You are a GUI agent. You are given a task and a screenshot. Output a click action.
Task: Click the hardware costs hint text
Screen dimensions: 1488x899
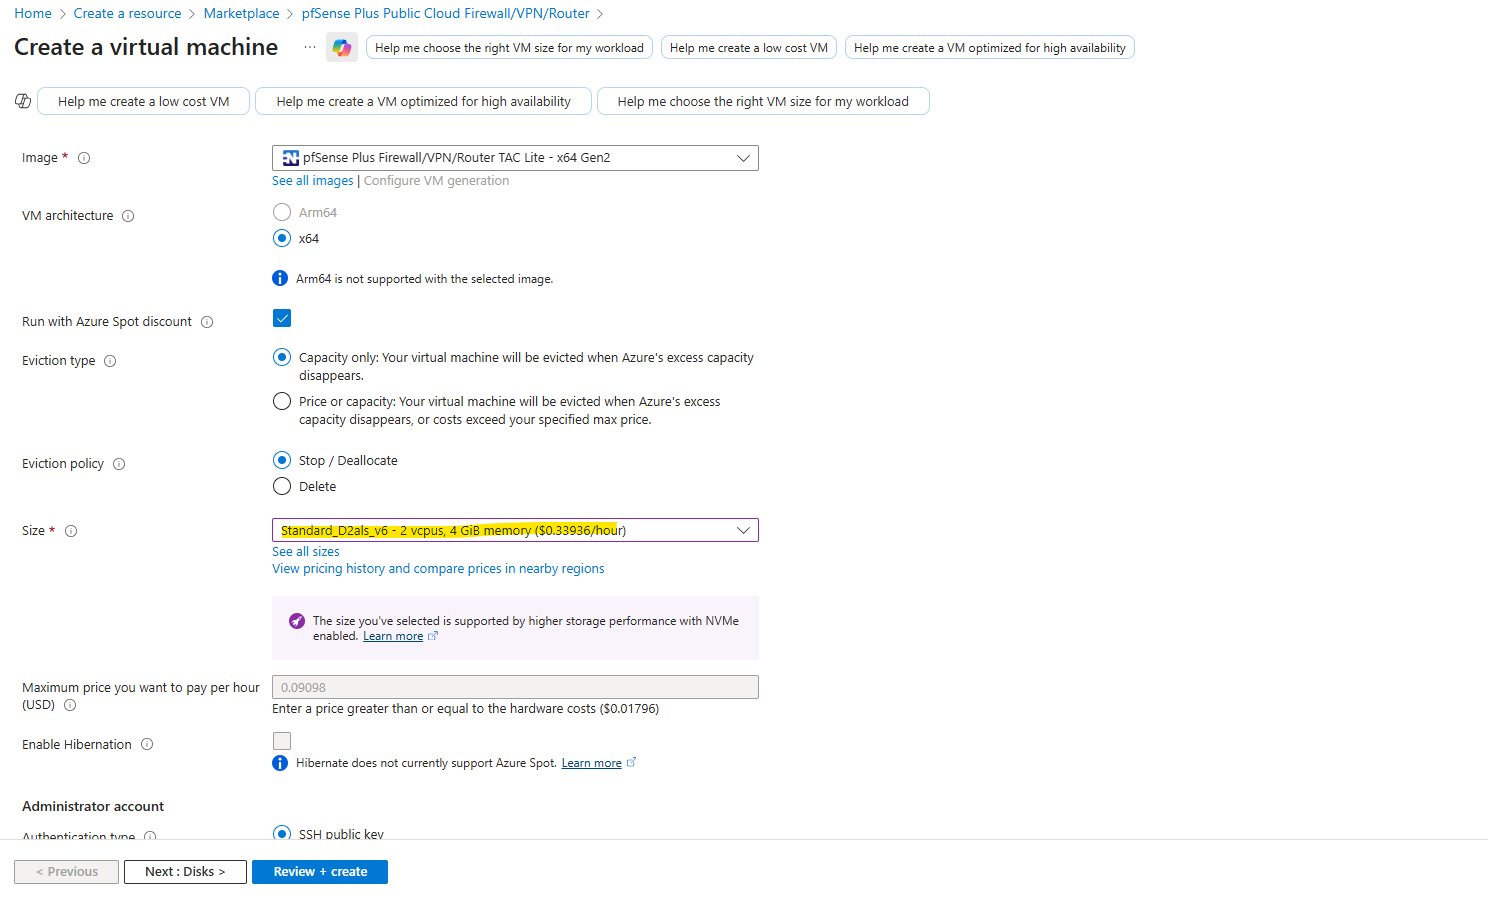(466, 709)
